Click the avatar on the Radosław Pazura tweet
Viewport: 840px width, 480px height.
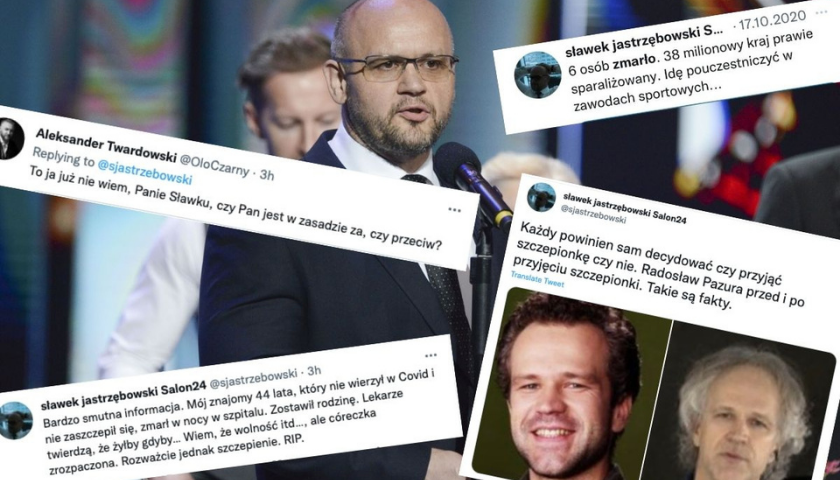click(541, 197)
